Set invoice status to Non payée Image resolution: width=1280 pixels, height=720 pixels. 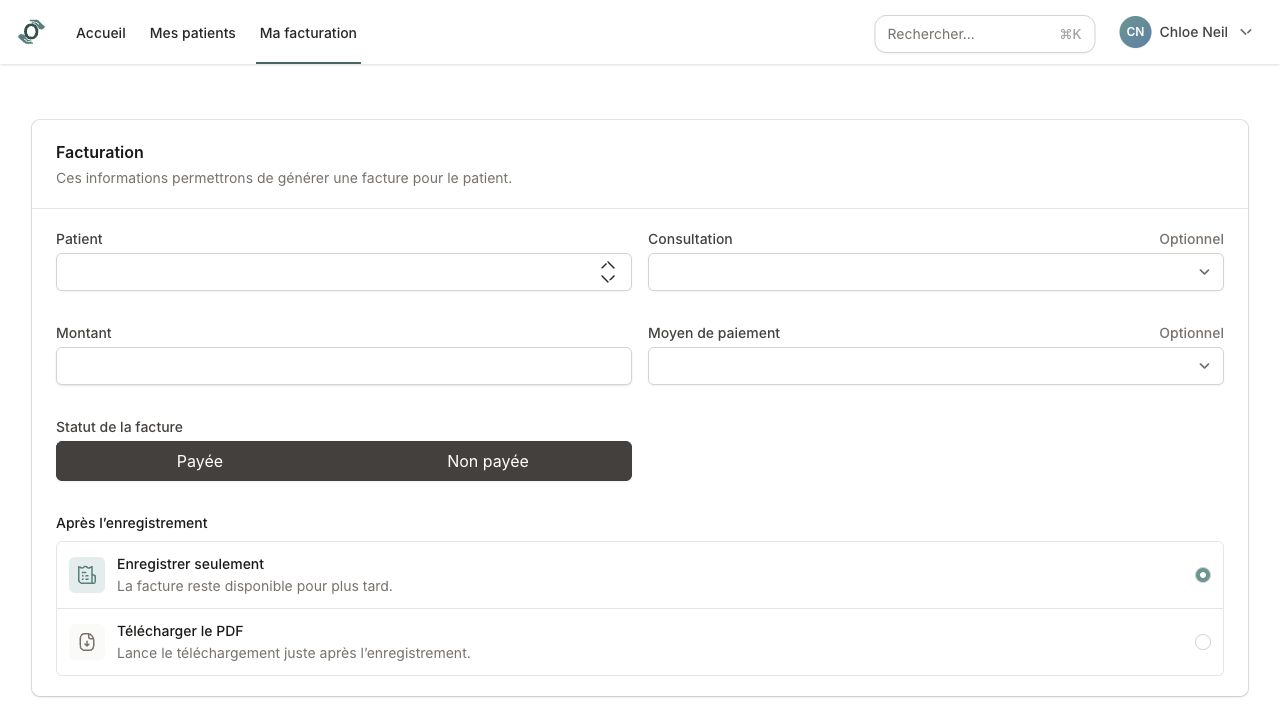[488, 461]
